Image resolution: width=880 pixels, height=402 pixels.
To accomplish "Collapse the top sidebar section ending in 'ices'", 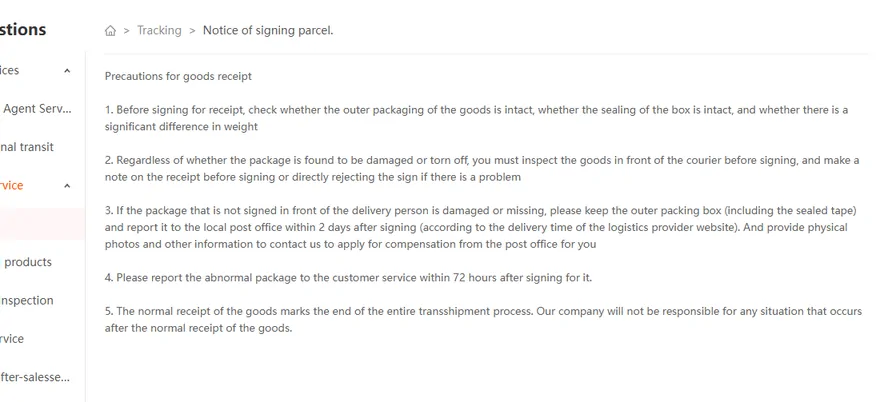I will (x=67, y=71).
